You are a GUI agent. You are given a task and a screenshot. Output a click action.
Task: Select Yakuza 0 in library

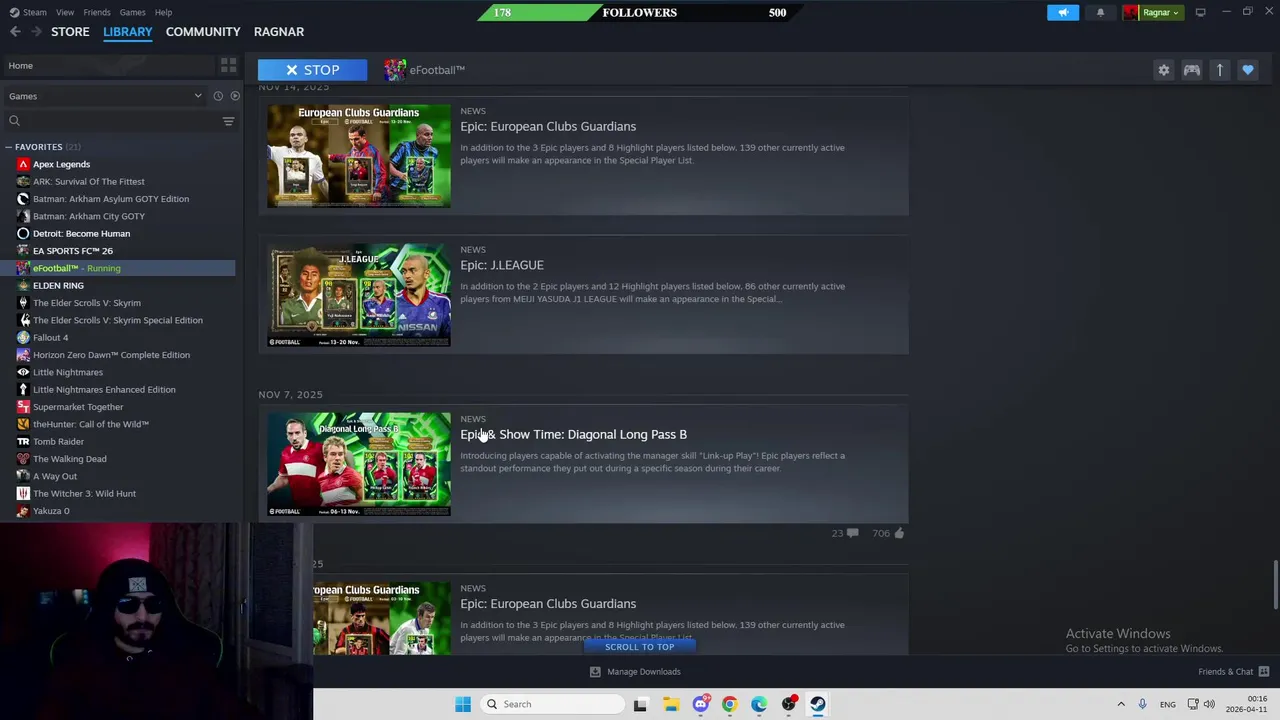pyautogui.click(x=51, y=511)
